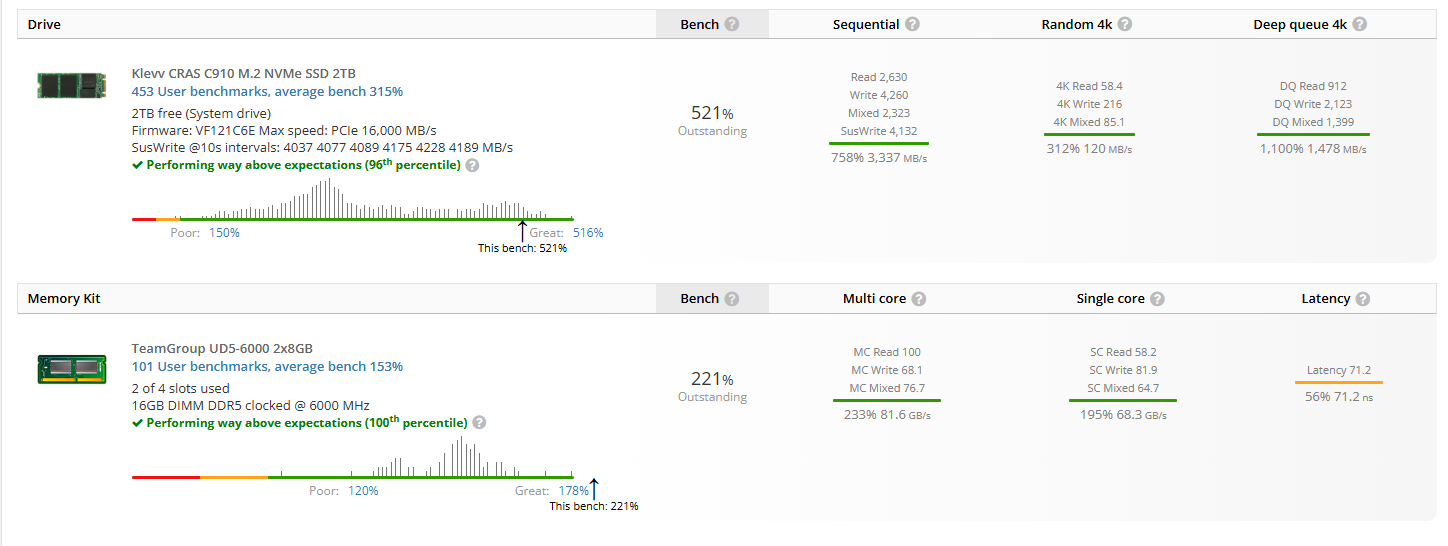The image size is (1448, 546).
Task: Click the Memory Kit Bench header tab
Action: (711, 299)
